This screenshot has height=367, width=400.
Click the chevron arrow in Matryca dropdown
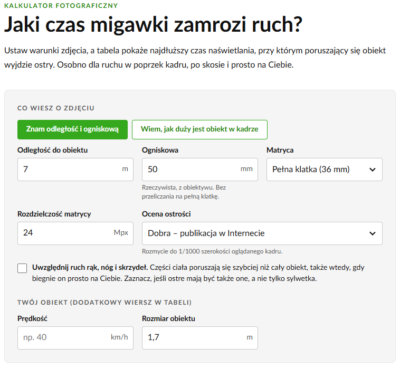(x=372, y=169)
